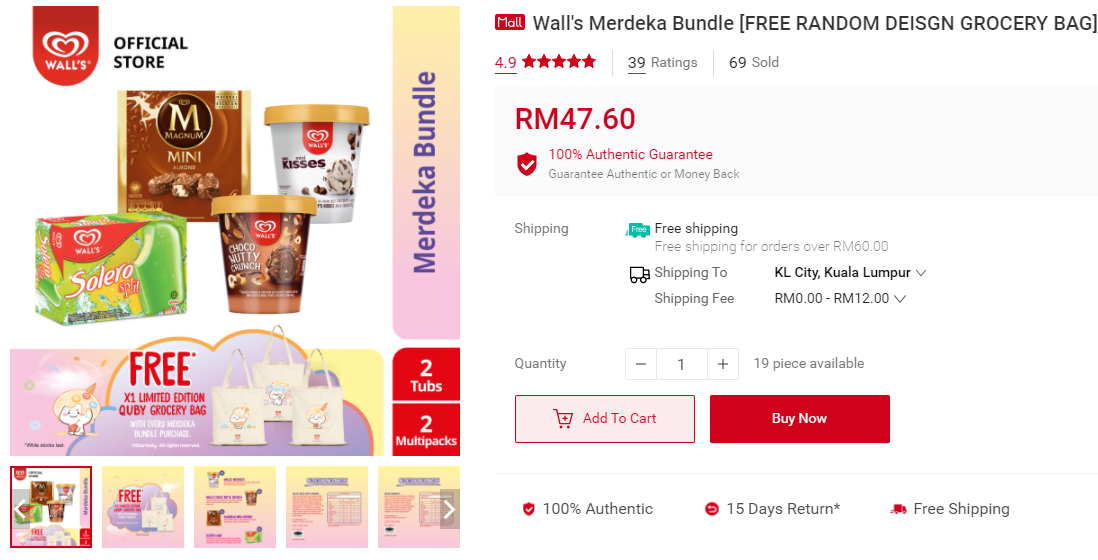Screen dimensions: 1098x560
Task: Click the Buy Now button
Action: pyautogui.click(x=800, y=419)
